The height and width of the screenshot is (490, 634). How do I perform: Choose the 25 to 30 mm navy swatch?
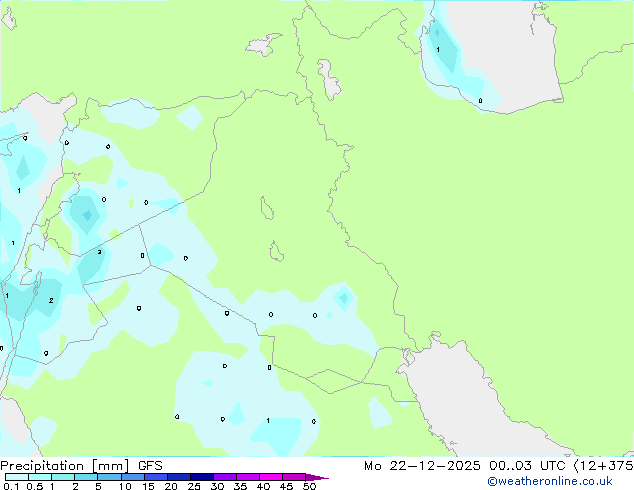[201, 477]
